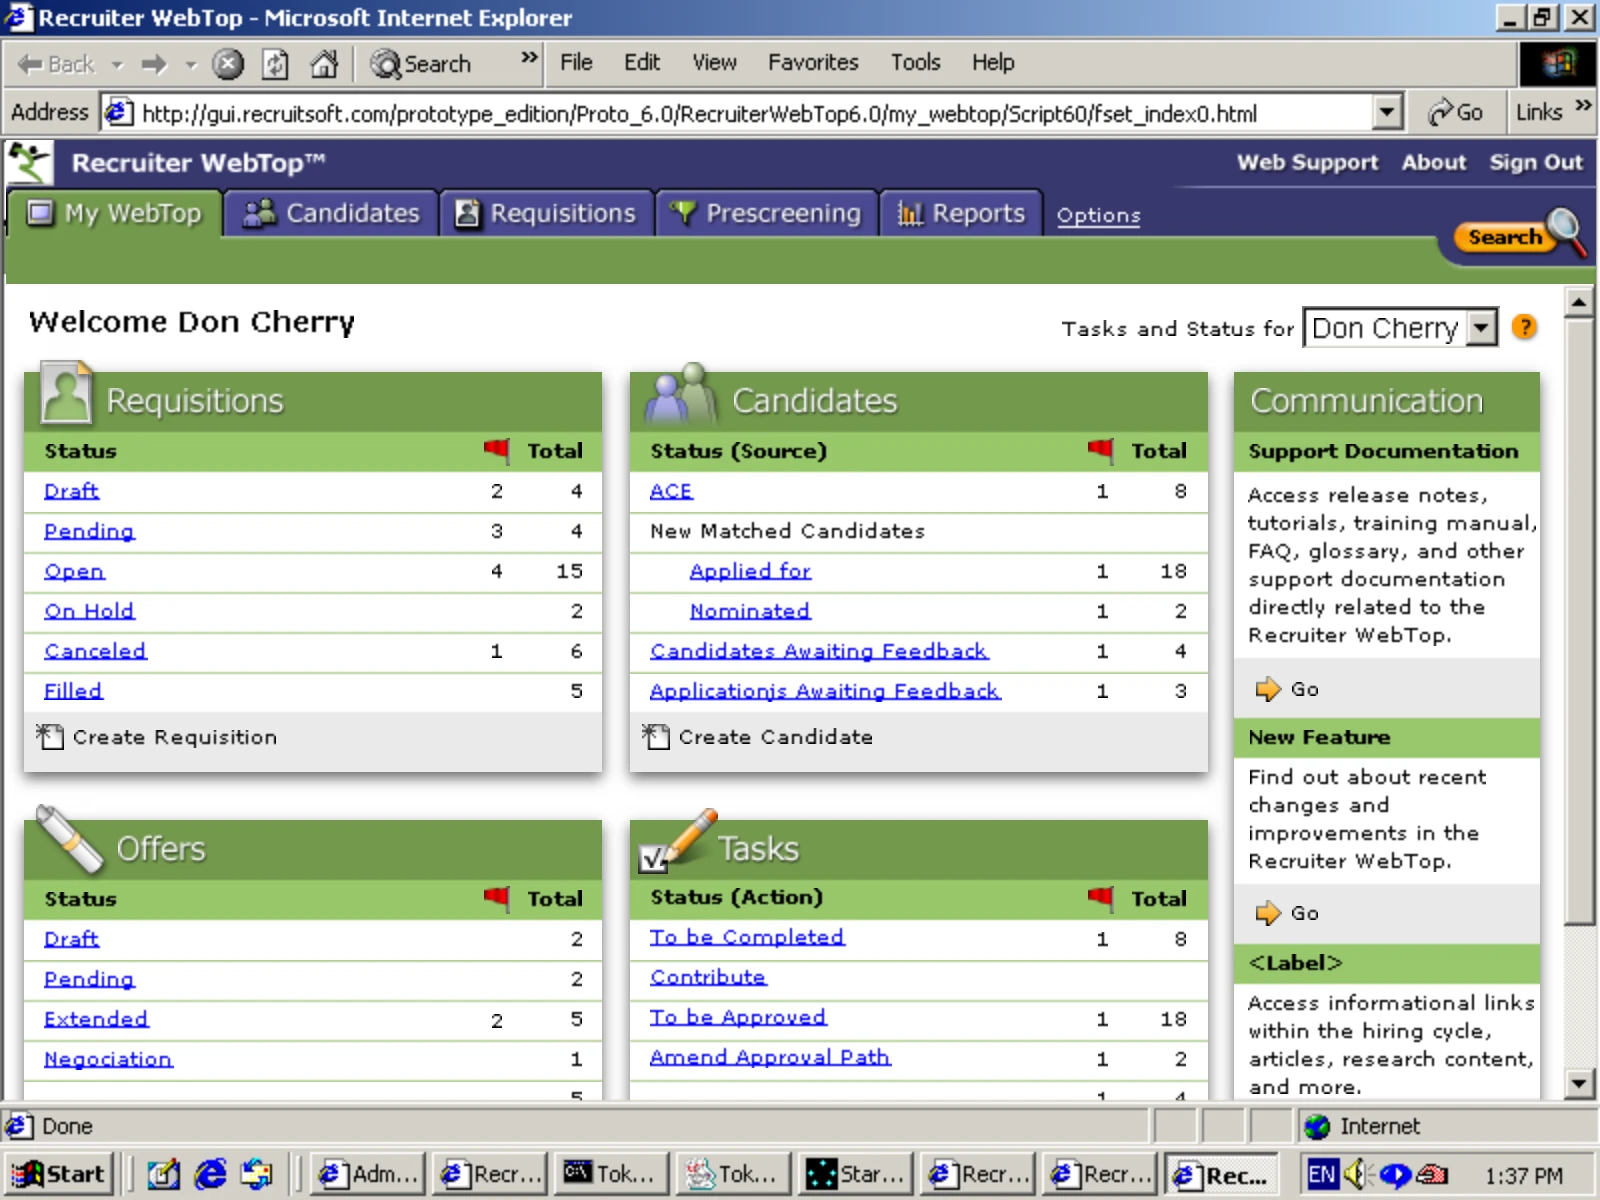Click the Amend Approval Path link
The height and width of the screenshot is (1200, 1600).
770,1057
